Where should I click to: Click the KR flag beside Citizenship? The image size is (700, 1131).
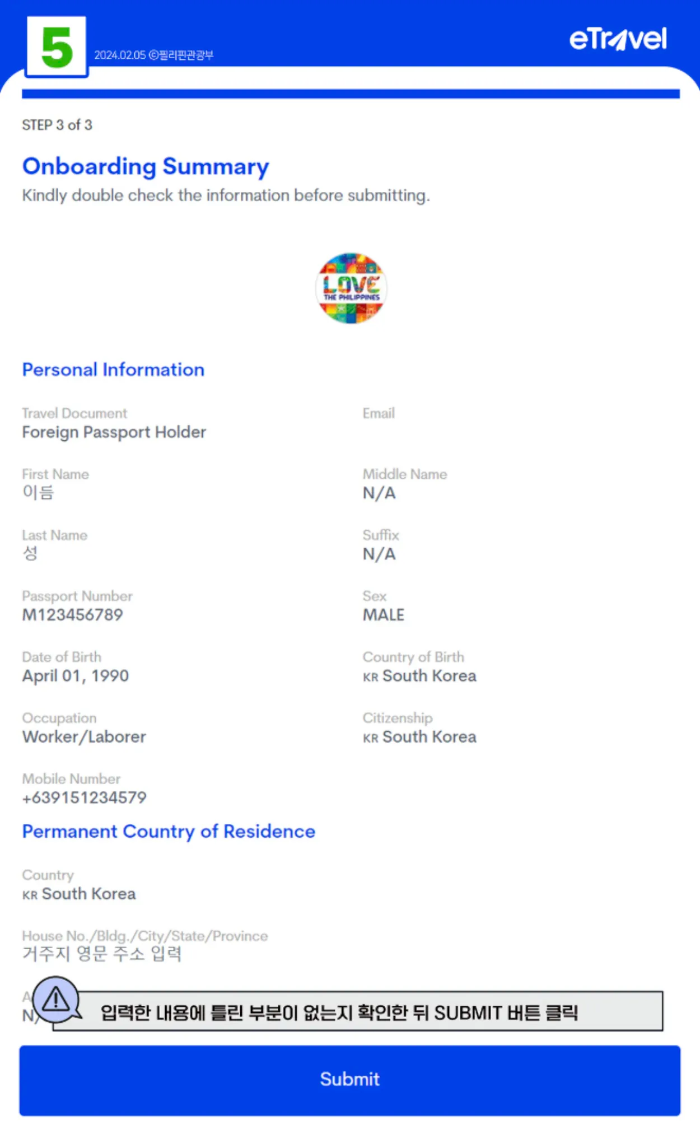tap(369, 737)
